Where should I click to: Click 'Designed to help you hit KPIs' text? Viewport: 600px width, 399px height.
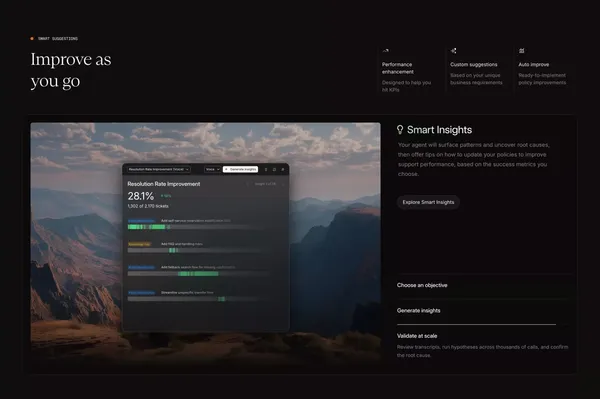click(406, 86)
